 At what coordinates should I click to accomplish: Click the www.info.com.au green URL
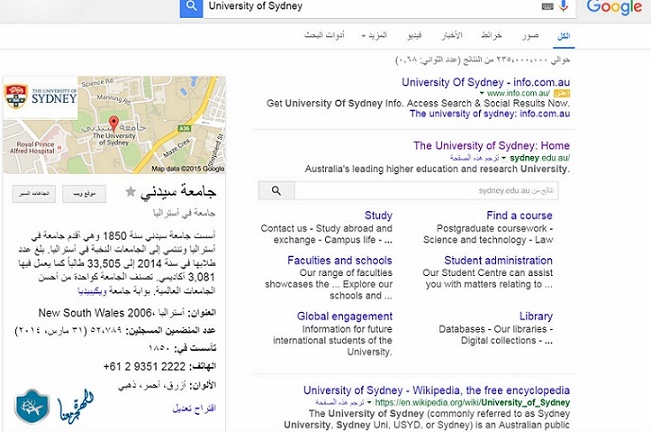click(518, 93)
